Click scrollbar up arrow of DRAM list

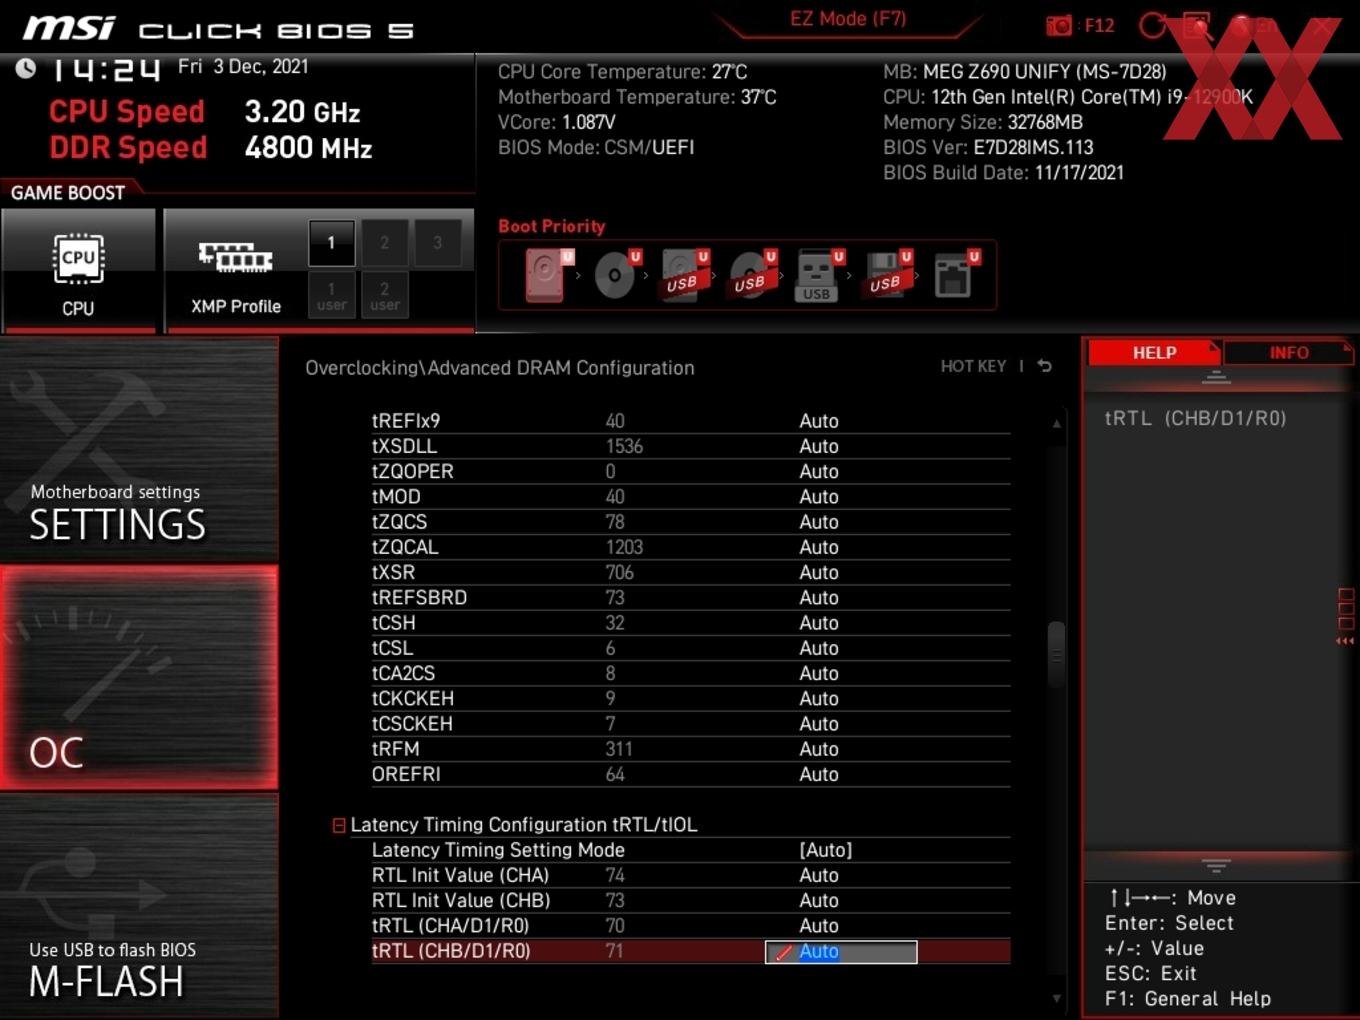(x=1056, y=424)
